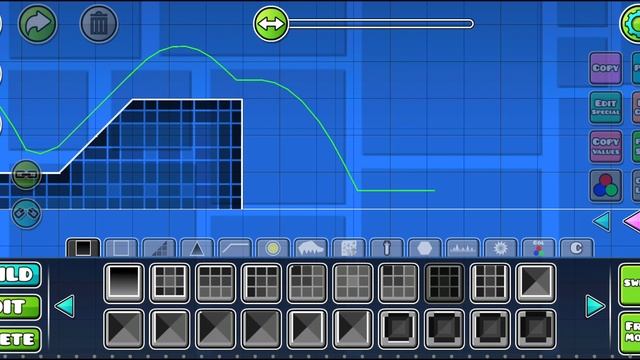
Task: Pick the last bordered square block in bottom row
Action: click(x=536, y=329)
